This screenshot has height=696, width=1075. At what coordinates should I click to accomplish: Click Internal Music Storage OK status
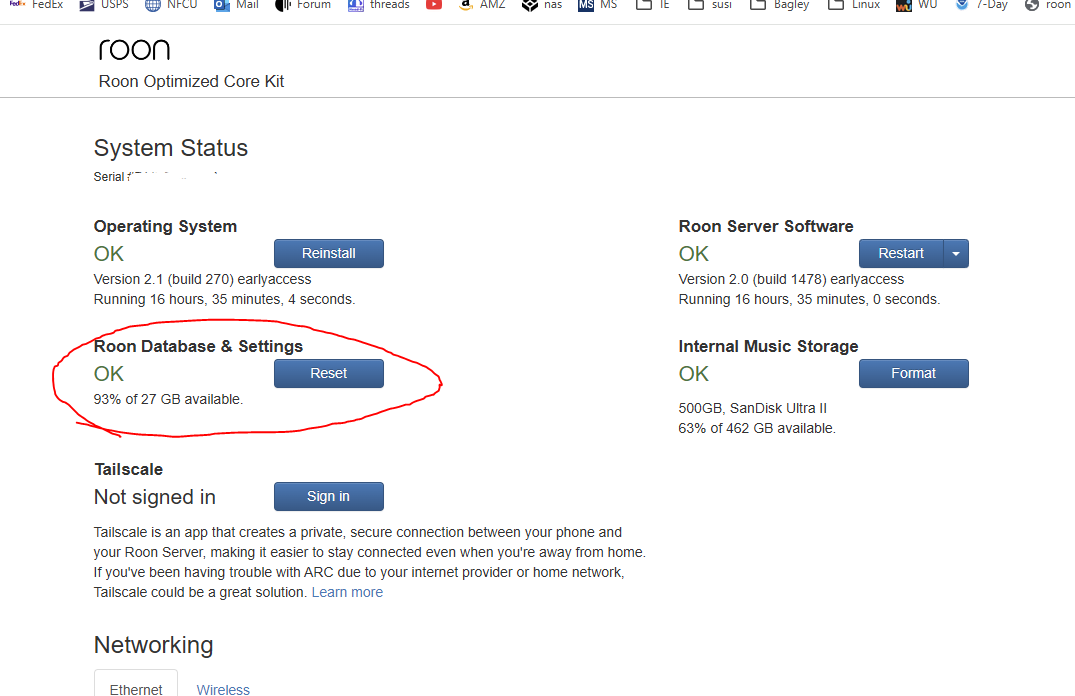[693, 374]
